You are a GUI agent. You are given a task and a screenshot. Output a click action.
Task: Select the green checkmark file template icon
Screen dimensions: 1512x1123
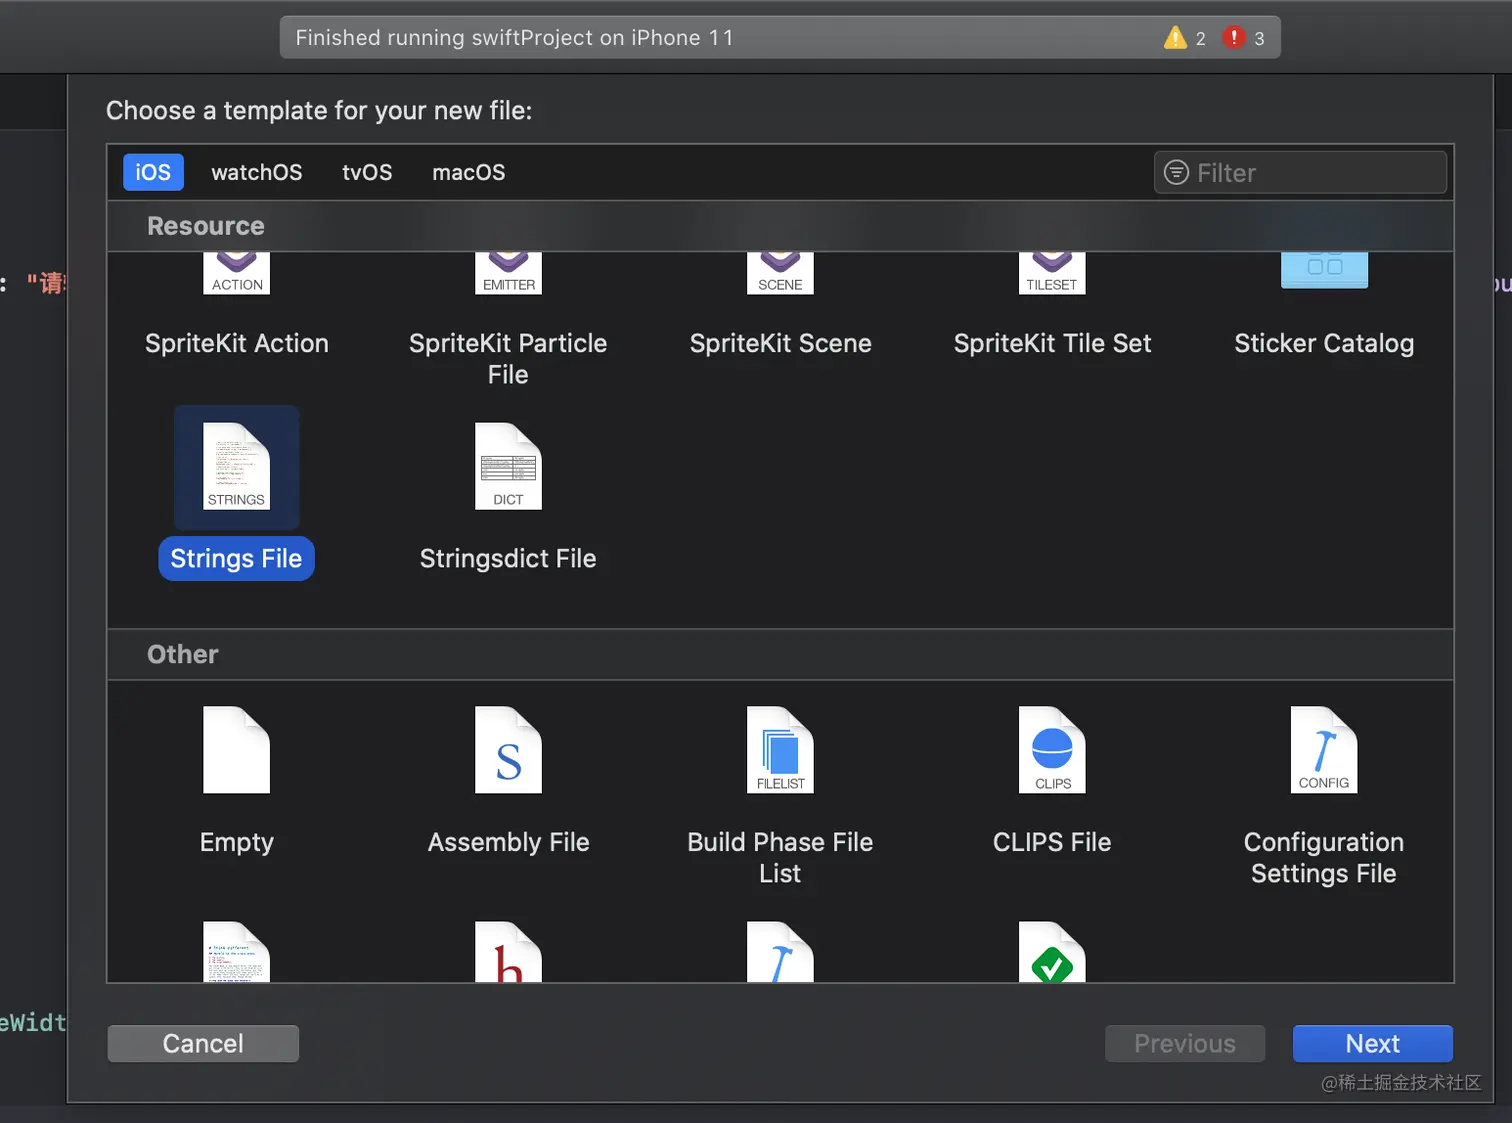[1052, 952]
